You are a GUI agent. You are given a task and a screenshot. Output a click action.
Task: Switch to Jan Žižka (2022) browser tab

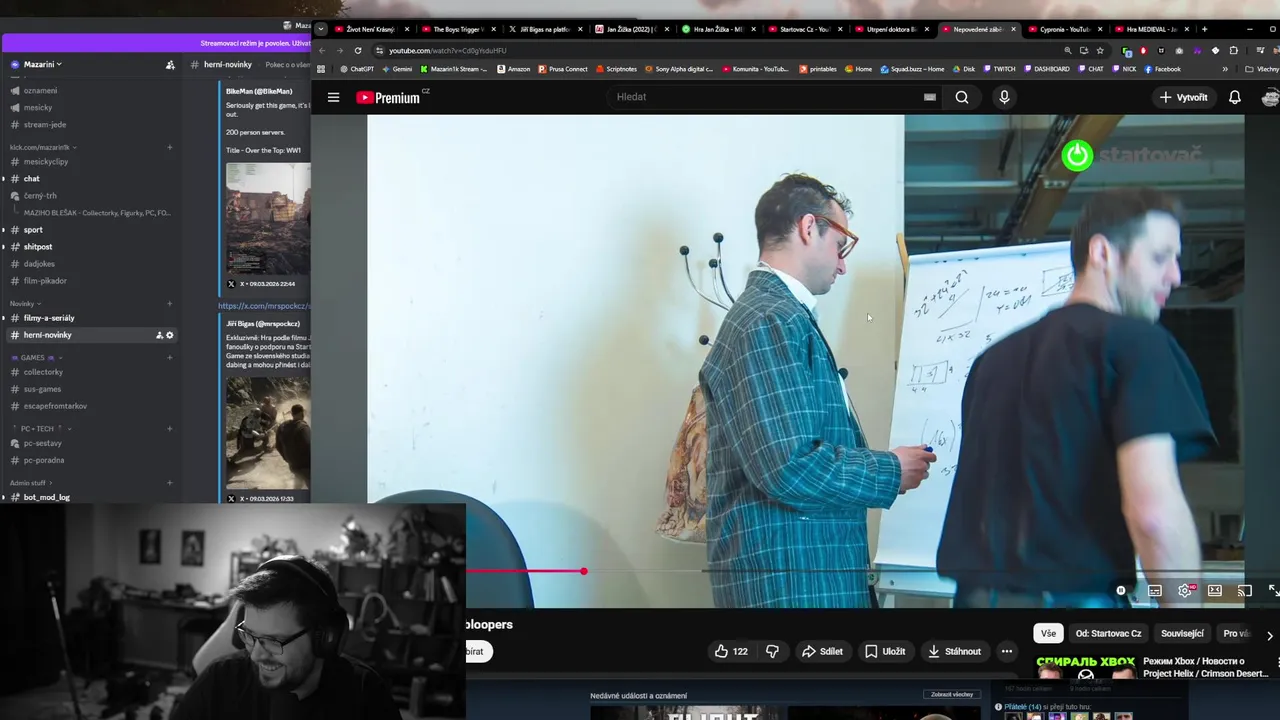pyautogui.click(x=633, y=29)
